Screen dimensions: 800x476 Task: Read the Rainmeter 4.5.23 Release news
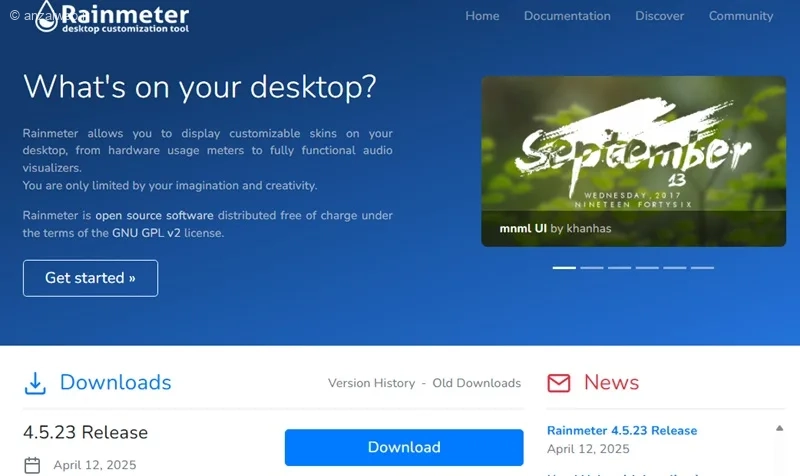pos(621,430)
